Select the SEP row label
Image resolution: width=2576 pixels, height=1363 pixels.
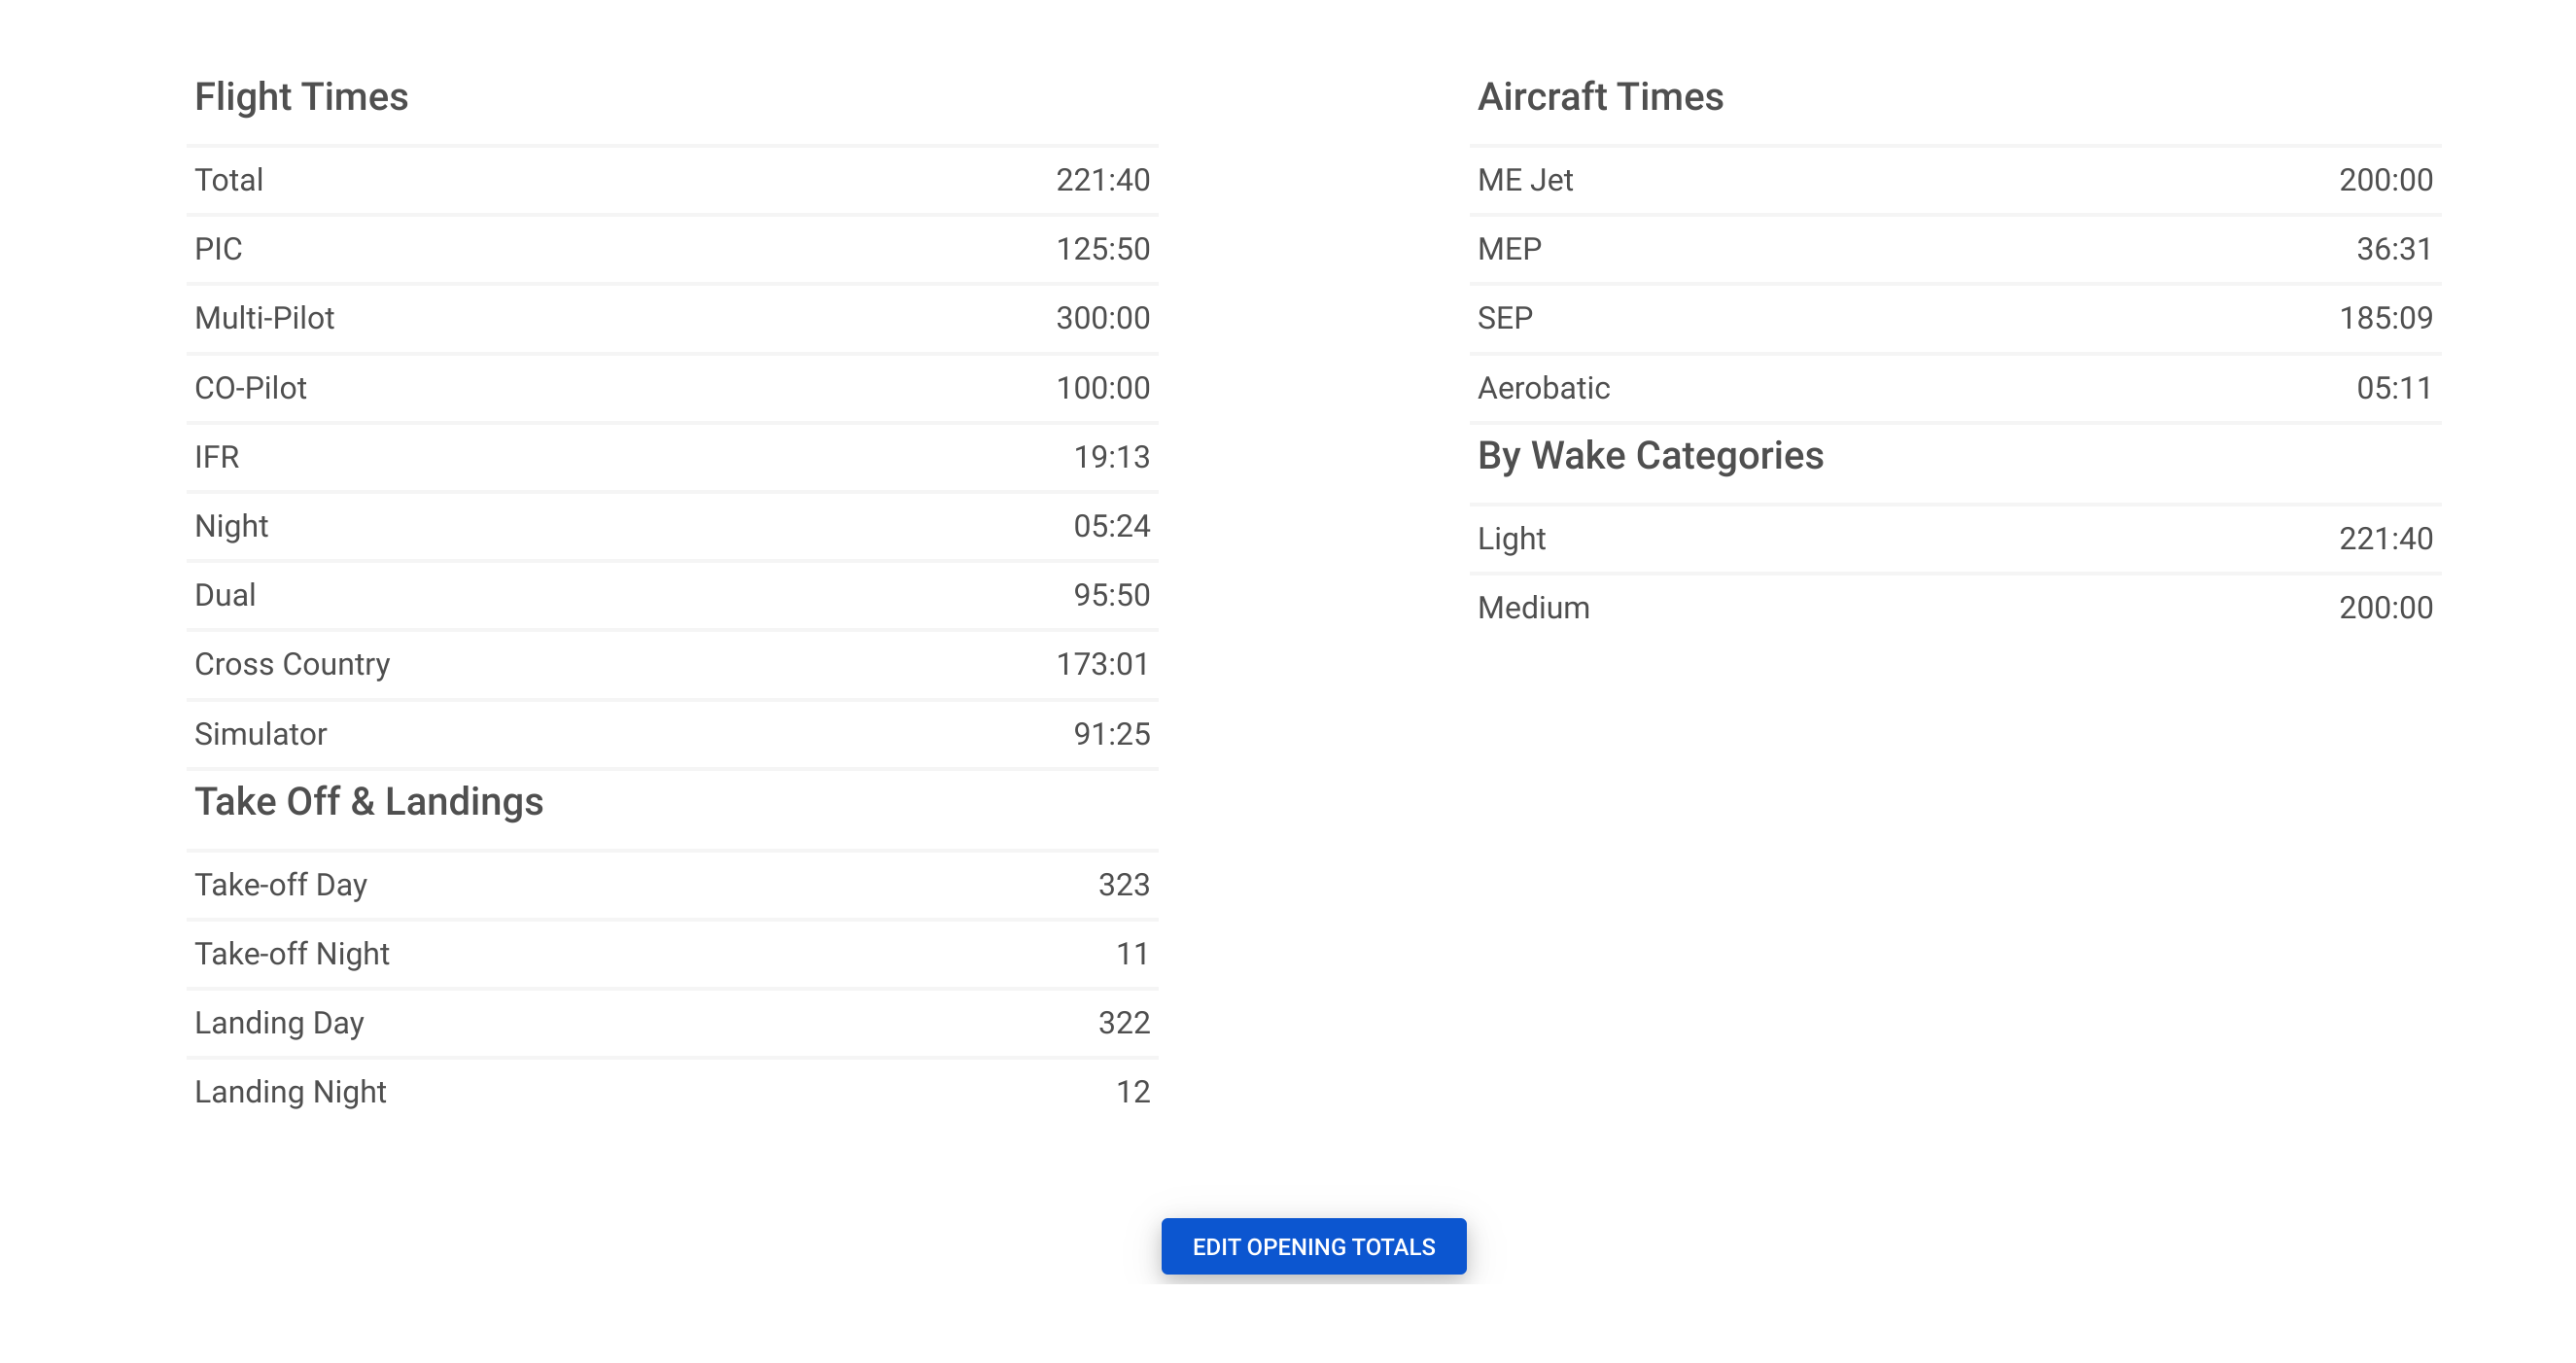pos(1505,318)
